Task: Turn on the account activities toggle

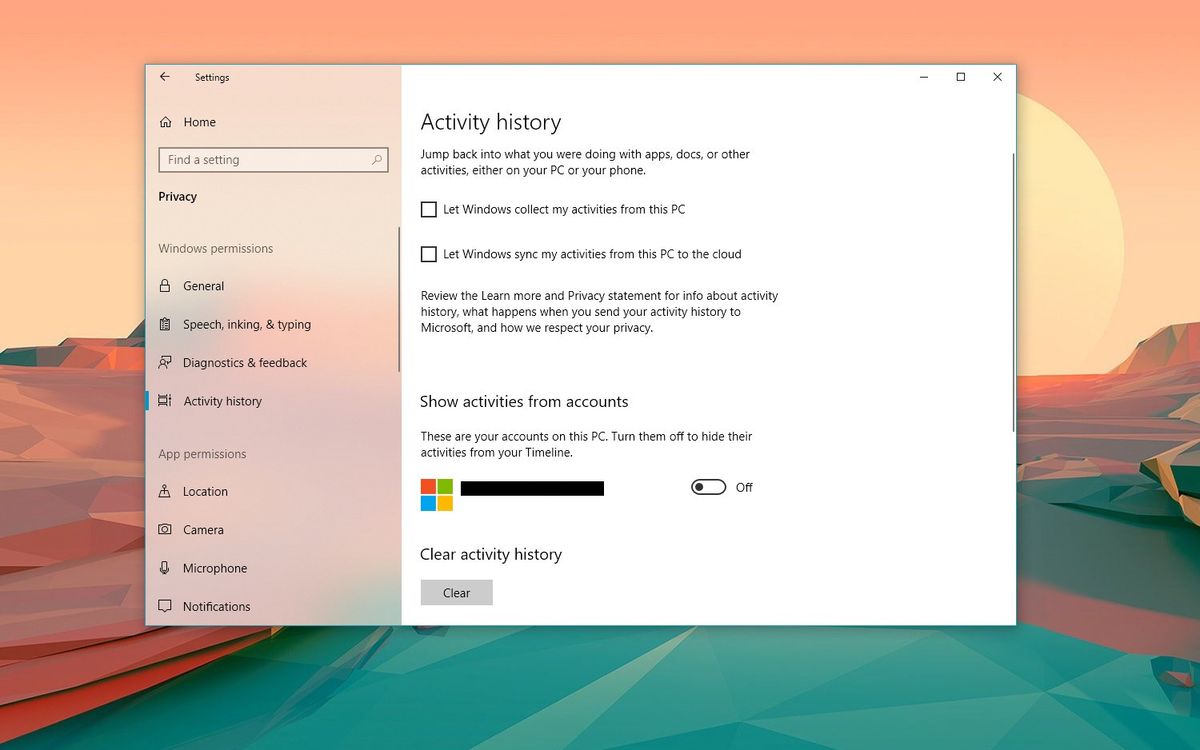Action: (708, 487)
